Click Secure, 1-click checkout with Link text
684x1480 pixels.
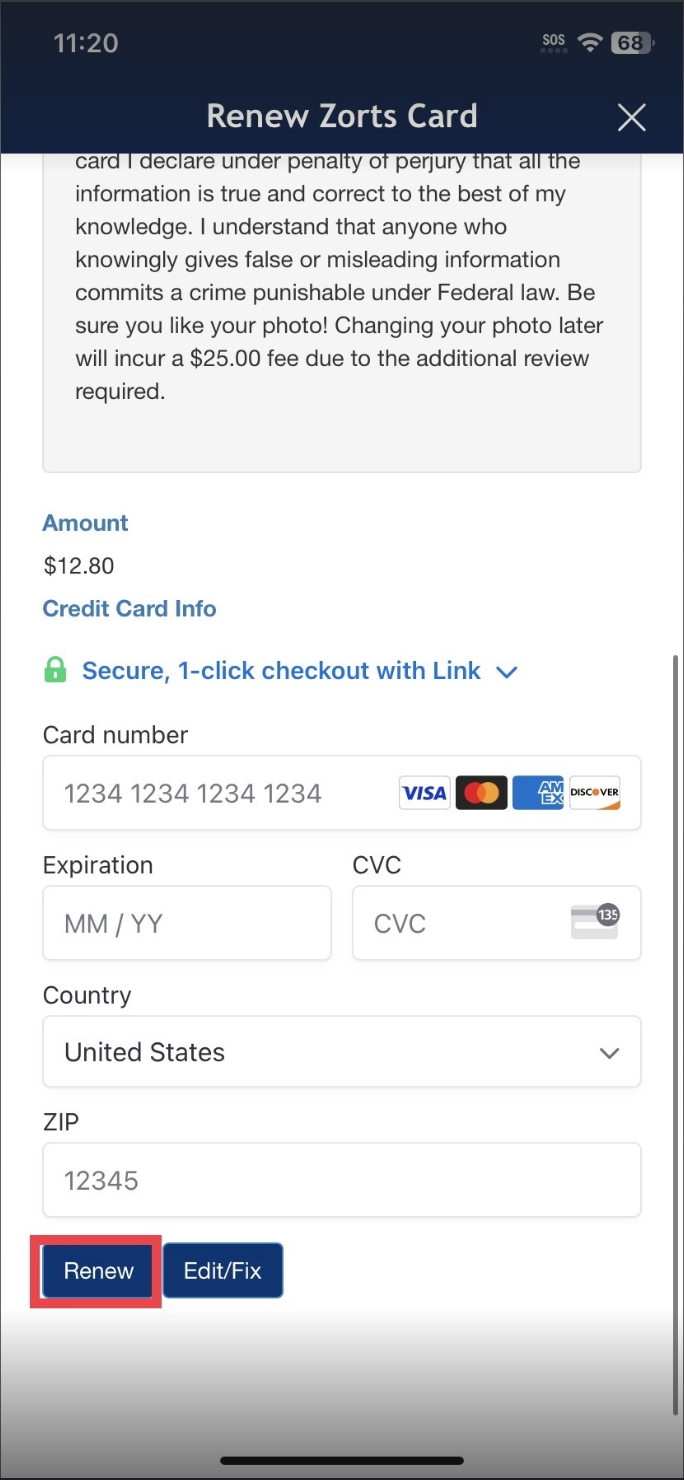tap(281, 671)
